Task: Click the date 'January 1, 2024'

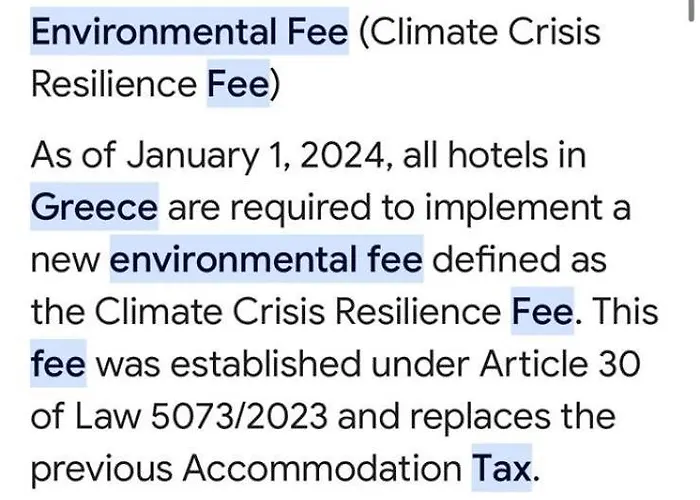Action: click(x=255, y=155)
